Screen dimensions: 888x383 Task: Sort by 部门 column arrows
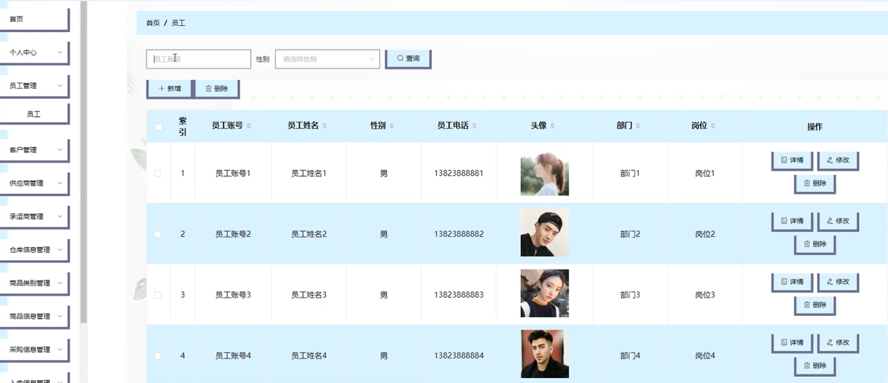tap(638, 126)
